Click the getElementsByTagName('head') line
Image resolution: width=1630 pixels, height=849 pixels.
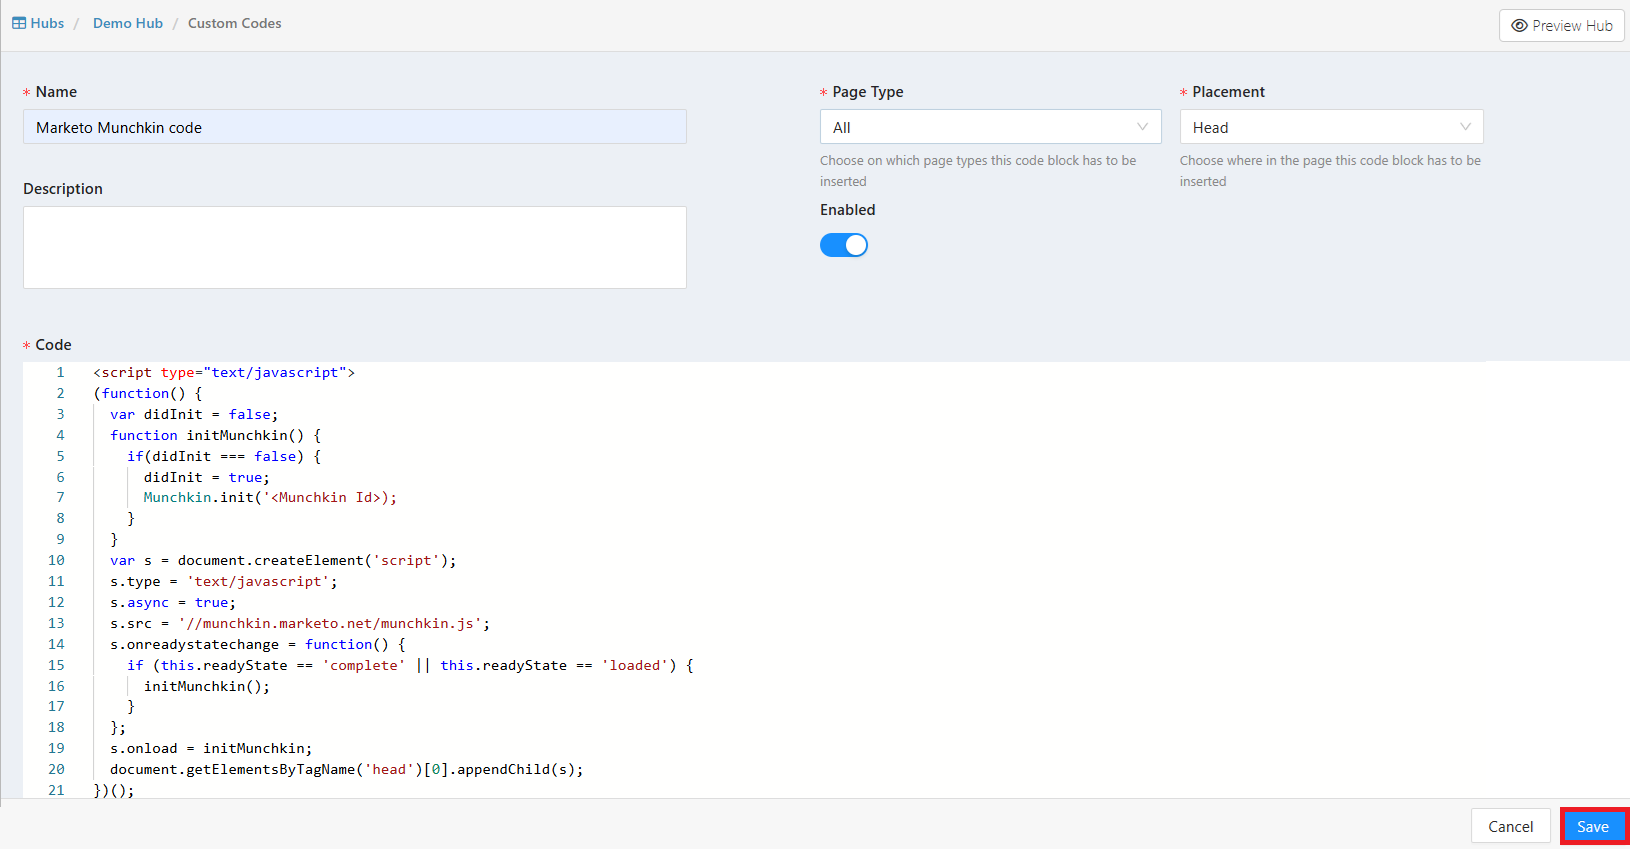(346, 769)
